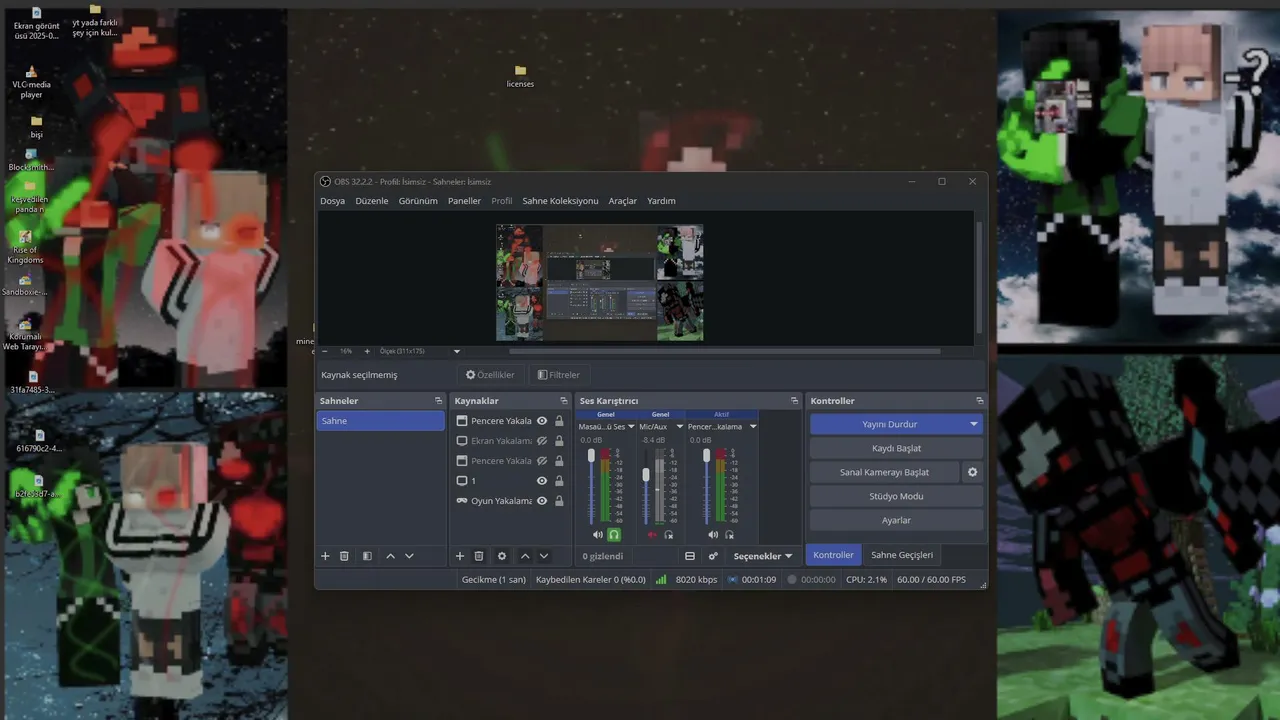This screenshot has height=720, width=1280.
Task: Mute the Masaüstü Ses channel speaker icon
Action: tap(598, 535)
